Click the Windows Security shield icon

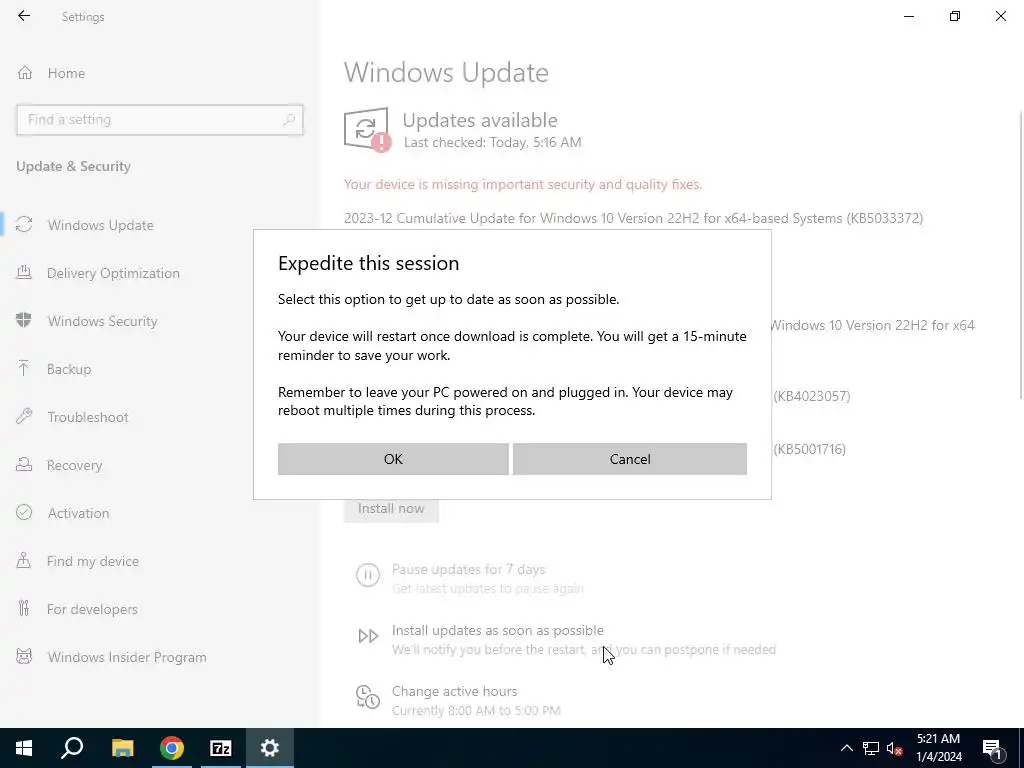pos(24,321)
